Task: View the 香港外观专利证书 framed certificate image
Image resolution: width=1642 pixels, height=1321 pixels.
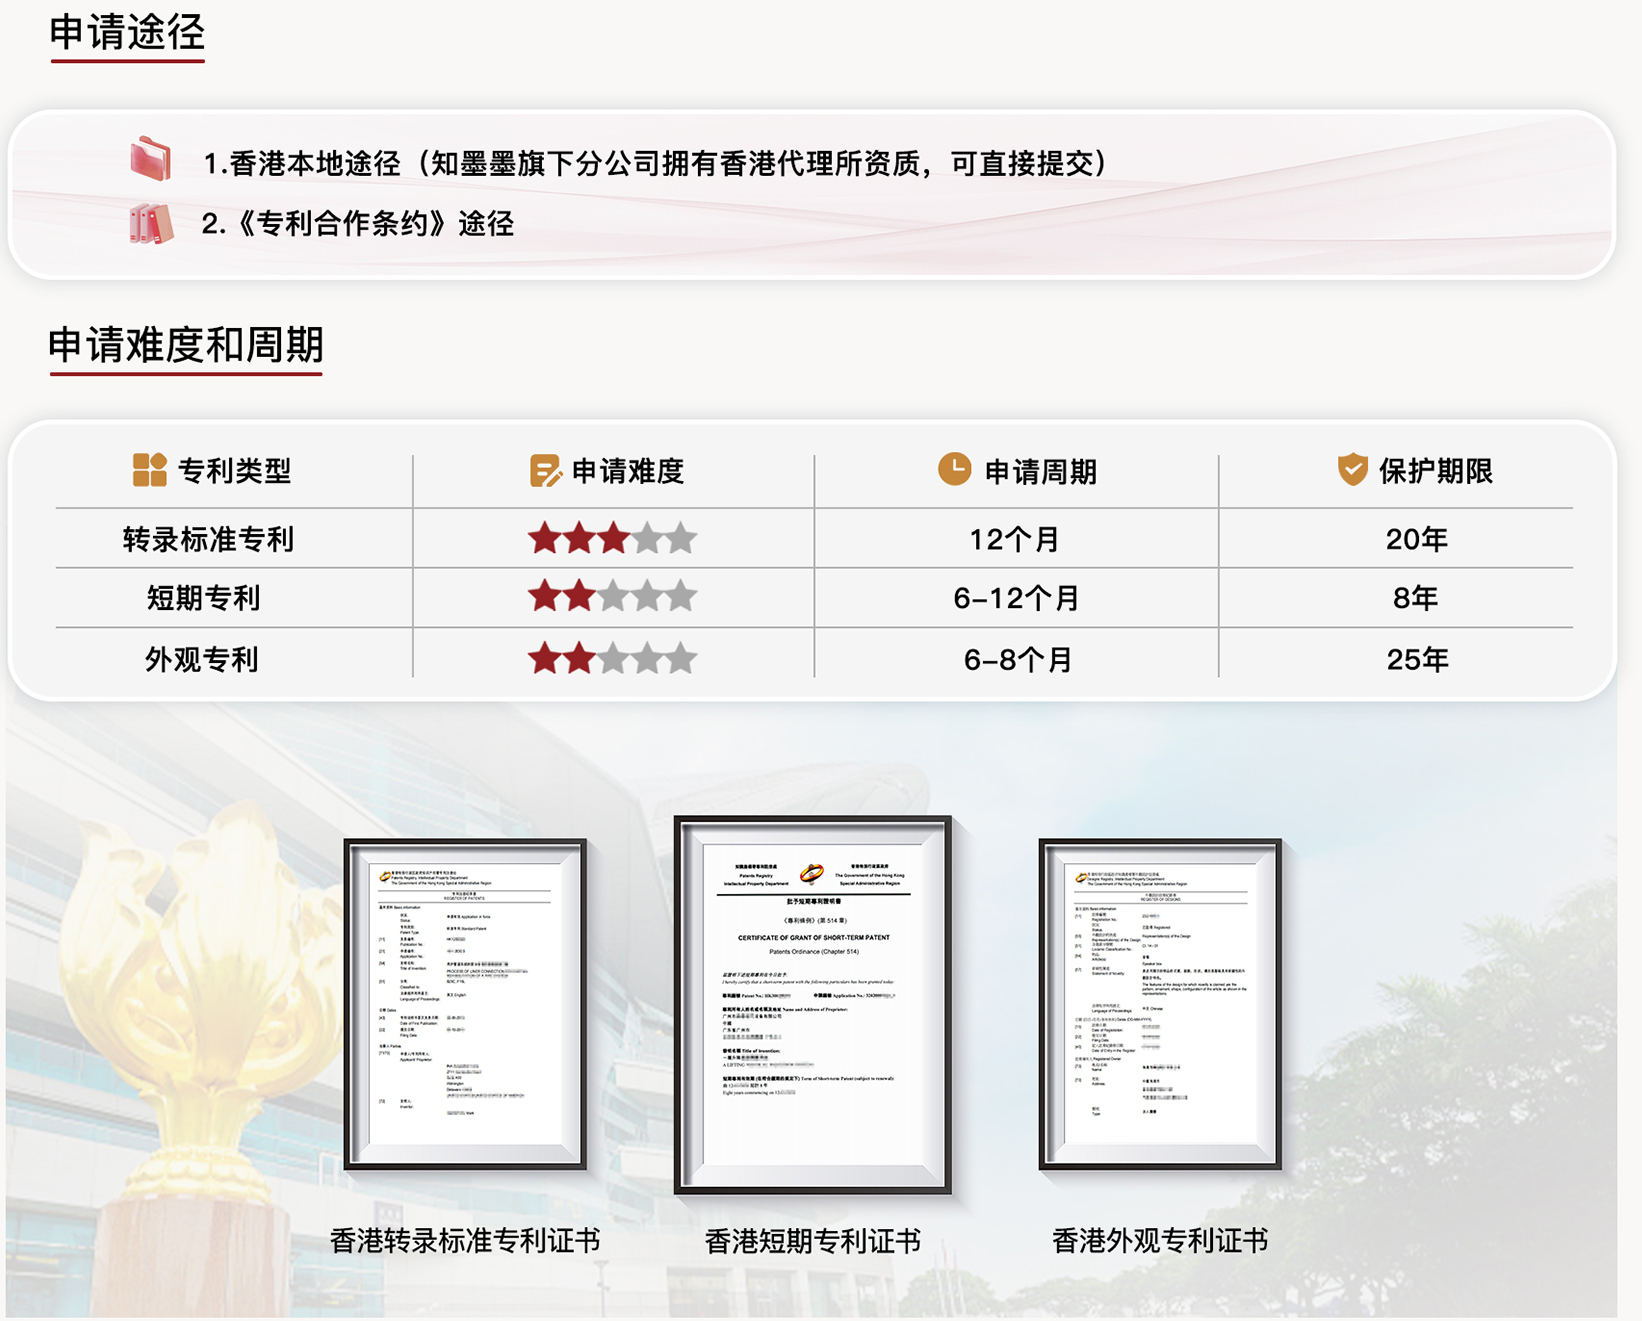Action: tap(1160, 1004)
